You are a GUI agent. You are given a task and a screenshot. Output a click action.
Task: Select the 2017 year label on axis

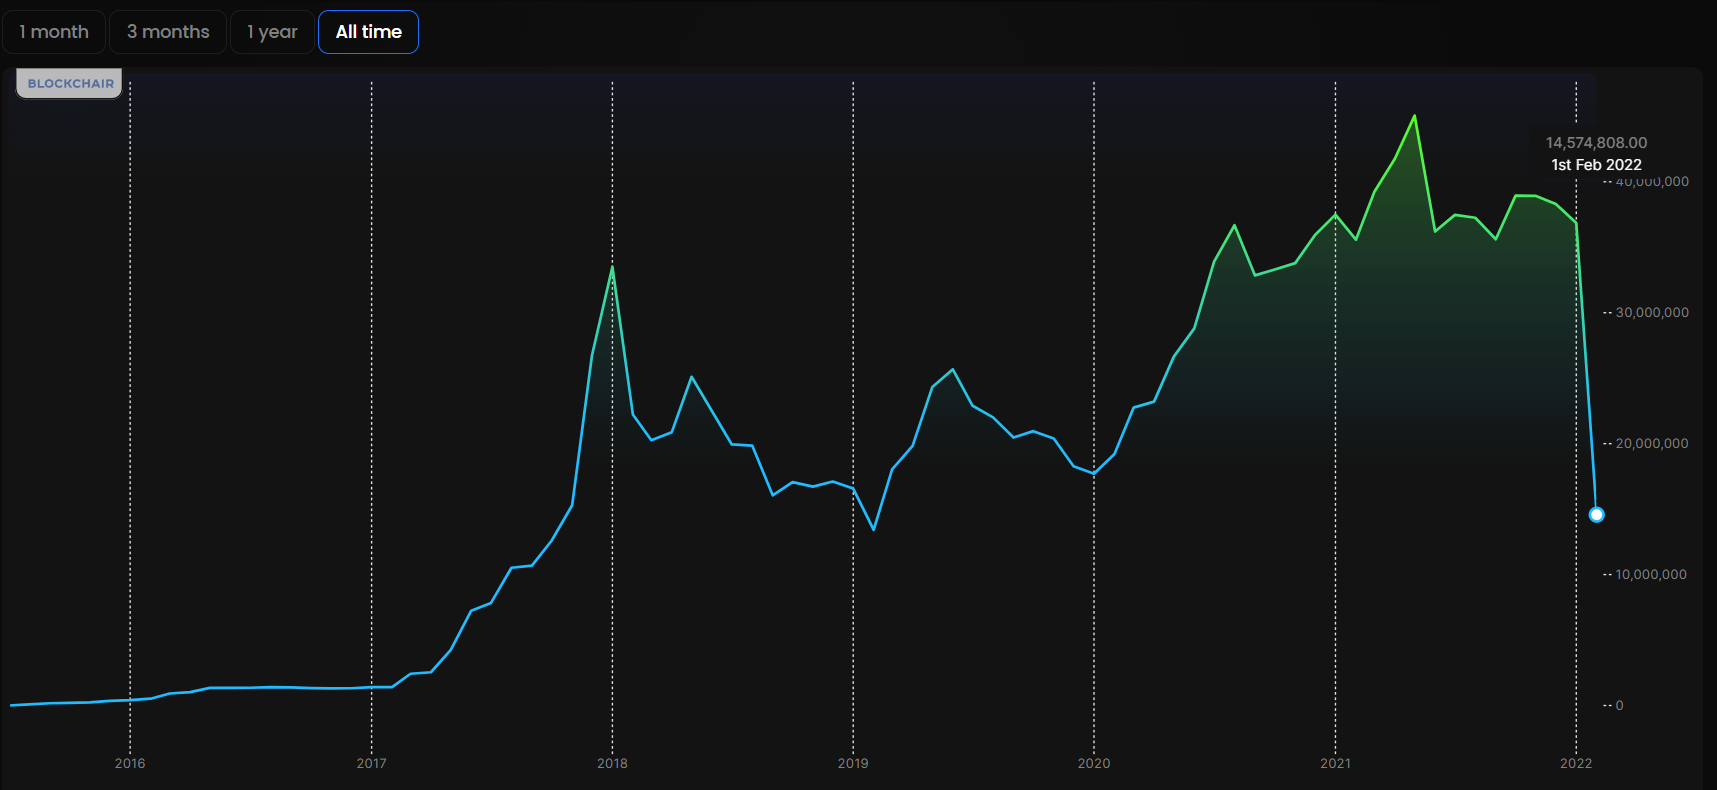[371, 763]
